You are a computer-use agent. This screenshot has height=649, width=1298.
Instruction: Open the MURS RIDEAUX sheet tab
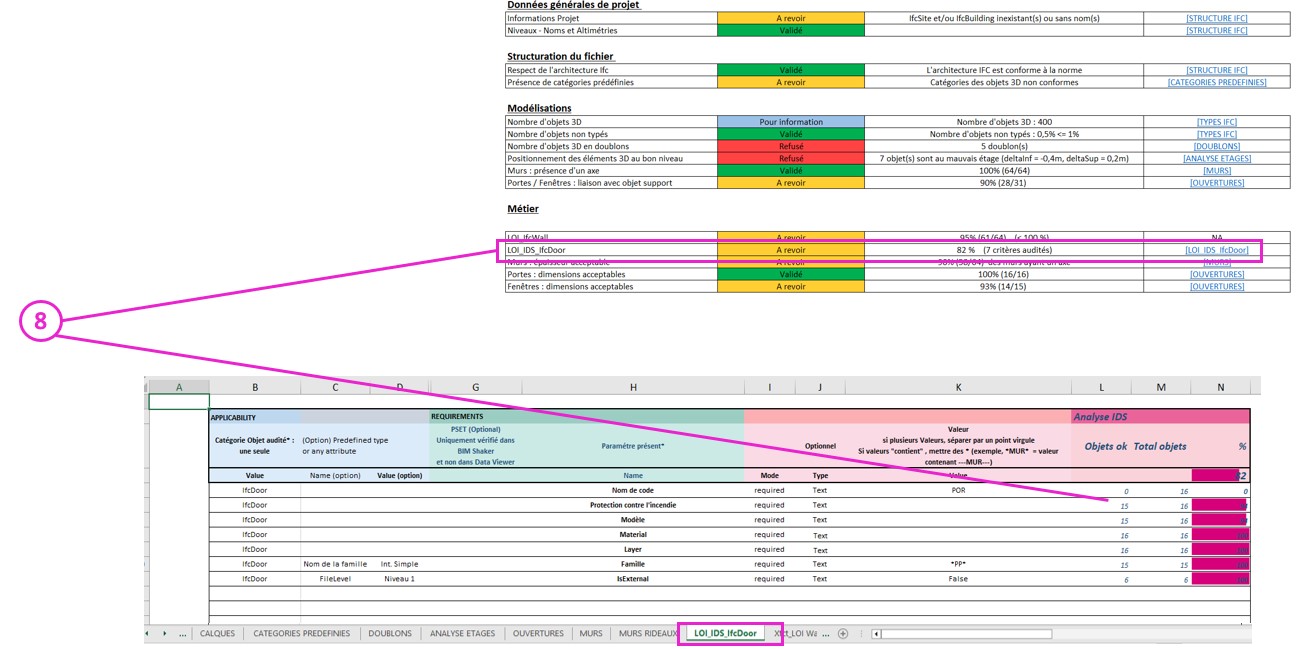coord(647,633)
